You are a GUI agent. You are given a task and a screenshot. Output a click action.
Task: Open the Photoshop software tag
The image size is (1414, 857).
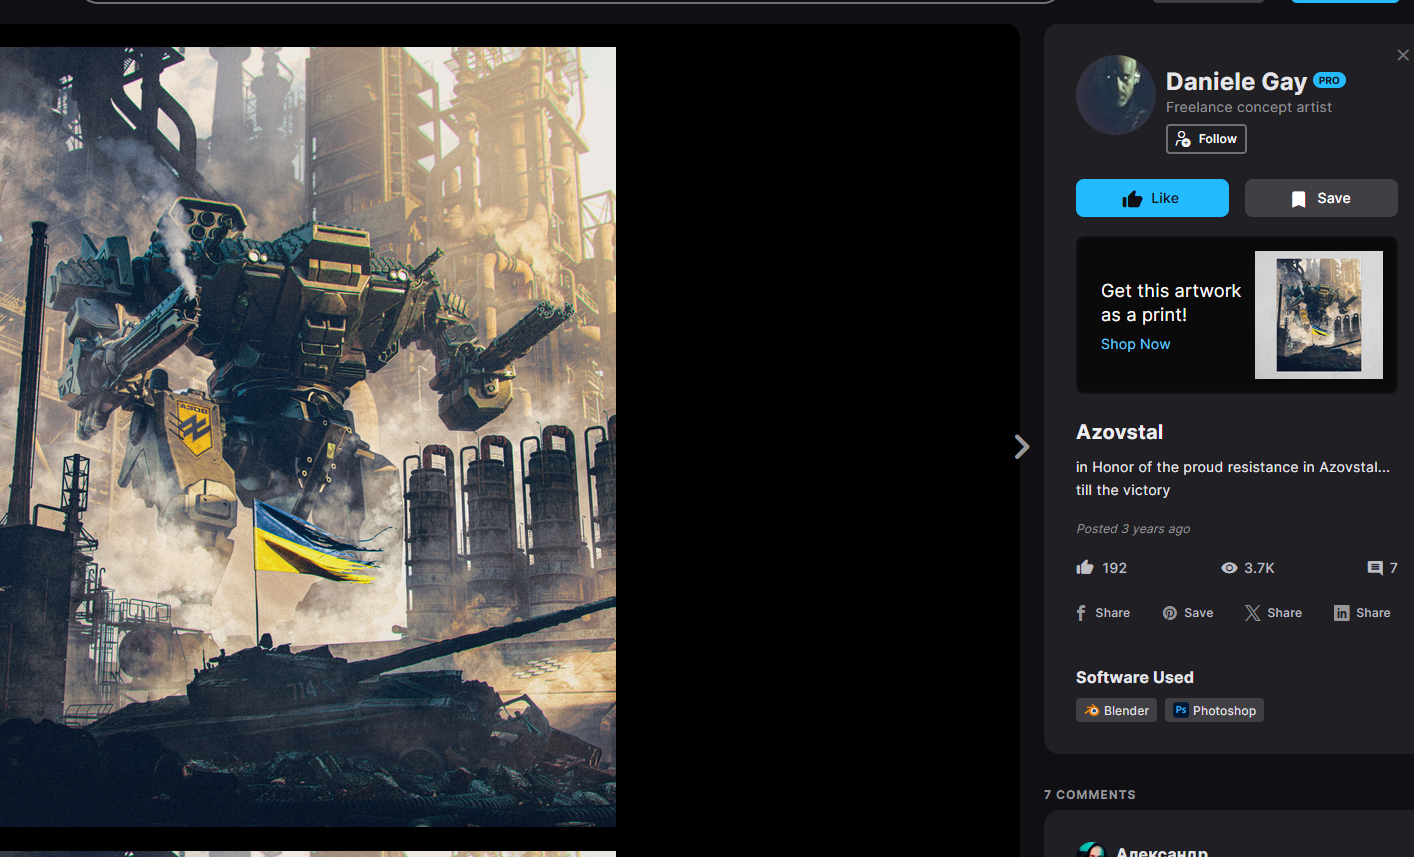pos(1214,710)
